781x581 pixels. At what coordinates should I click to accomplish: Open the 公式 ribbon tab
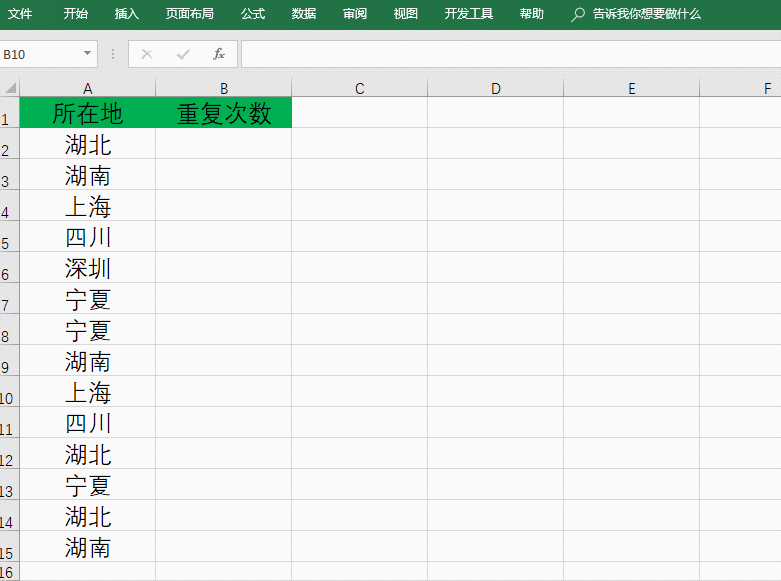click(x=253, y=13)
